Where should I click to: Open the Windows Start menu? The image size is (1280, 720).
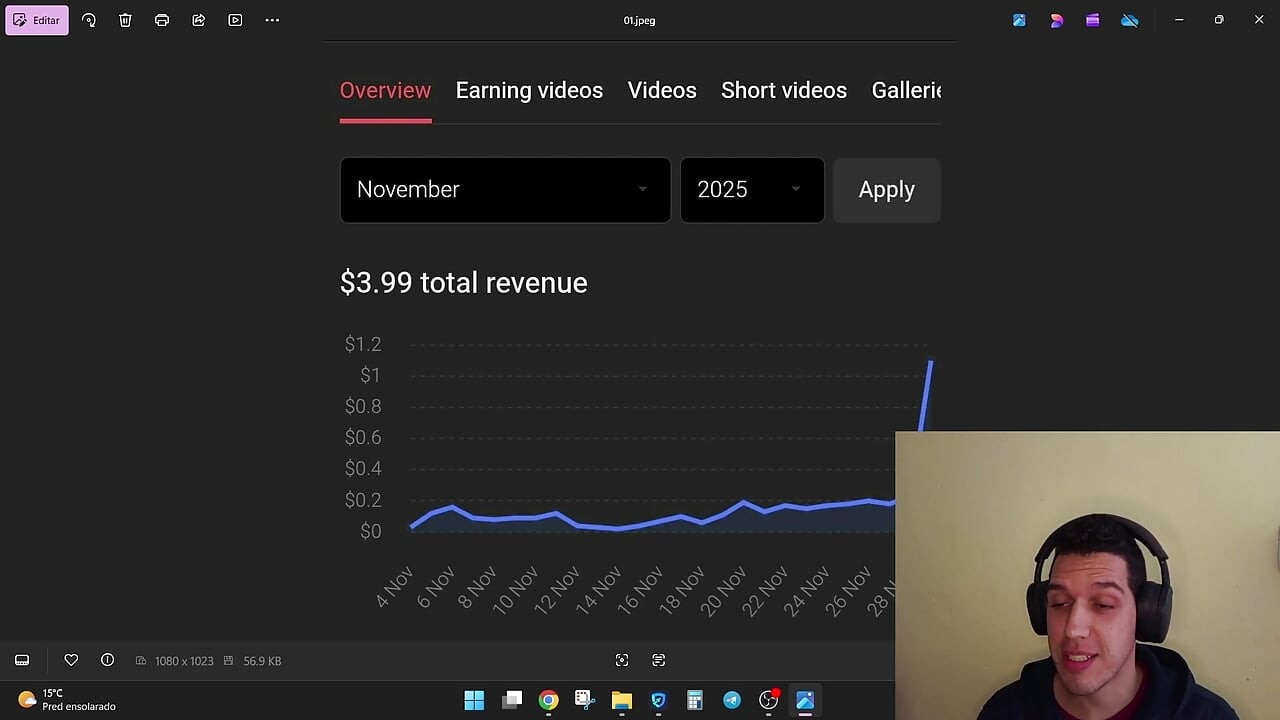tap(474, 700)
